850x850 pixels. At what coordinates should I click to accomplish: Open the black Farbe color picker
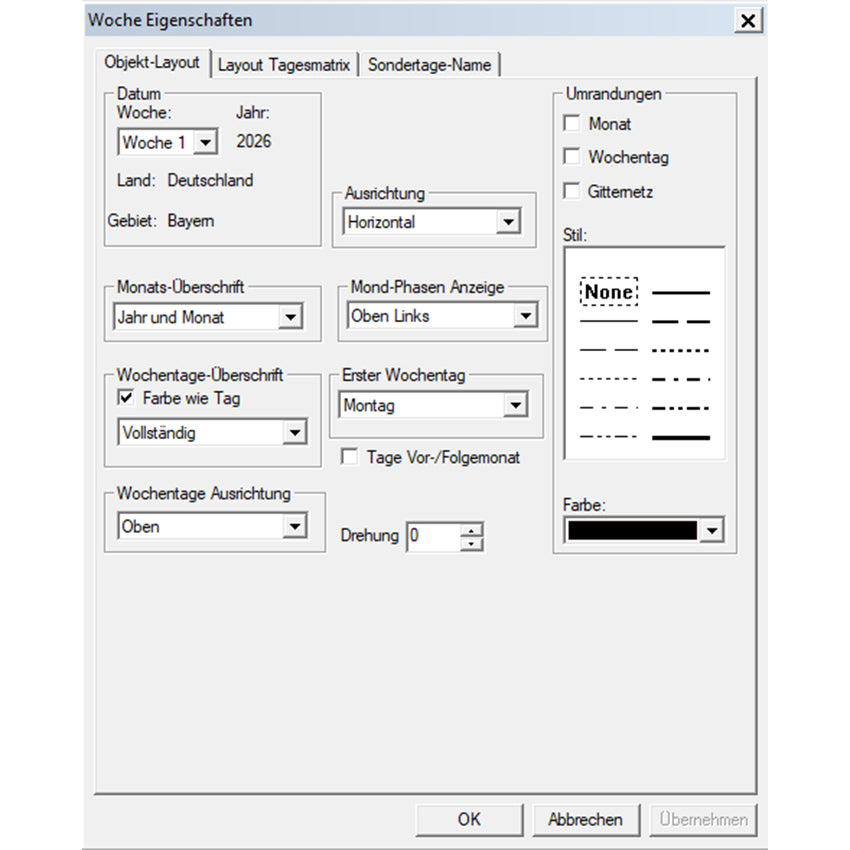pyautogui.click(x=711, y=531)
